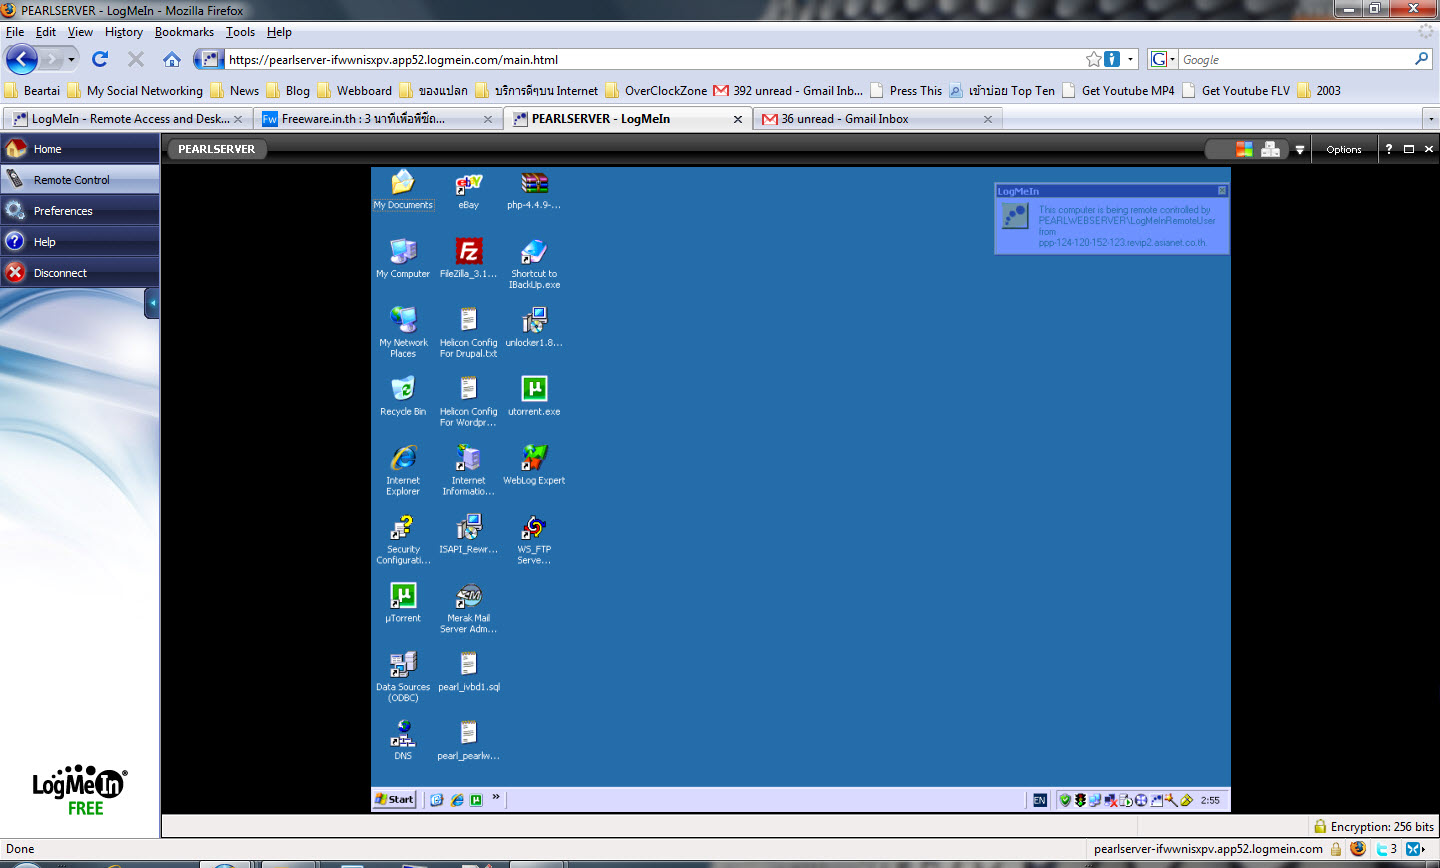
Task: Select Security Configuration wizard icon
Action: pyautogui.click(x=403, y=539)
